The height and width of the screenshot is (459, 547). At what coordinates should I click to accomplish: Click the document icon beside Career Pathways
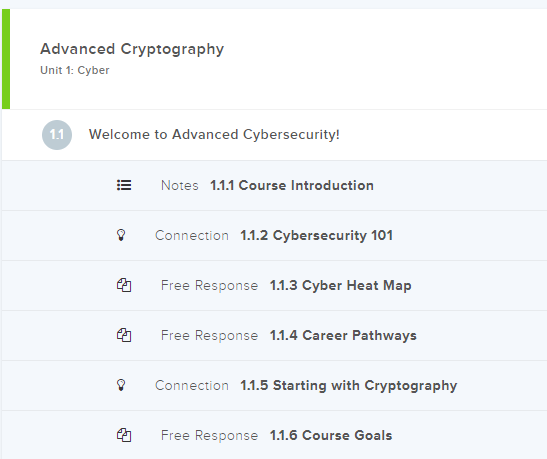point(124,335)
